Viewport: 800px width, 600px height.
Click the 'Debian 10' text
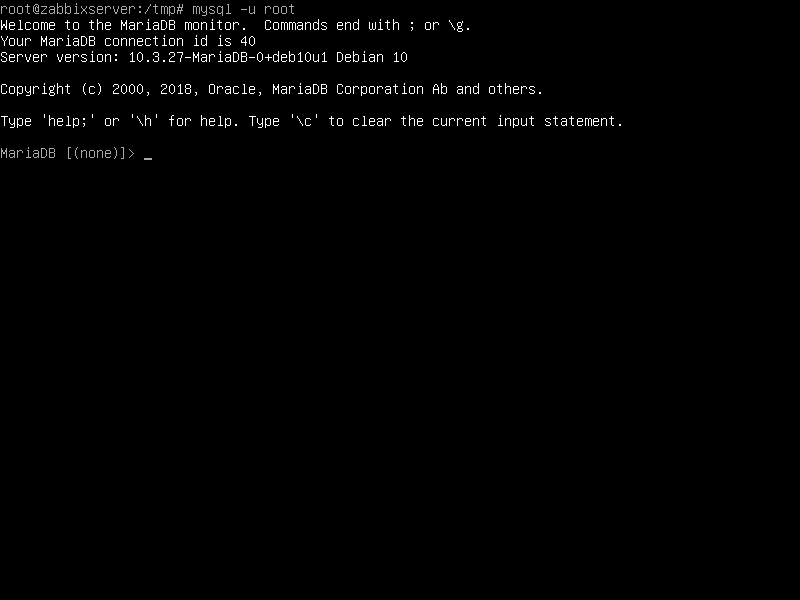(372, 57)
